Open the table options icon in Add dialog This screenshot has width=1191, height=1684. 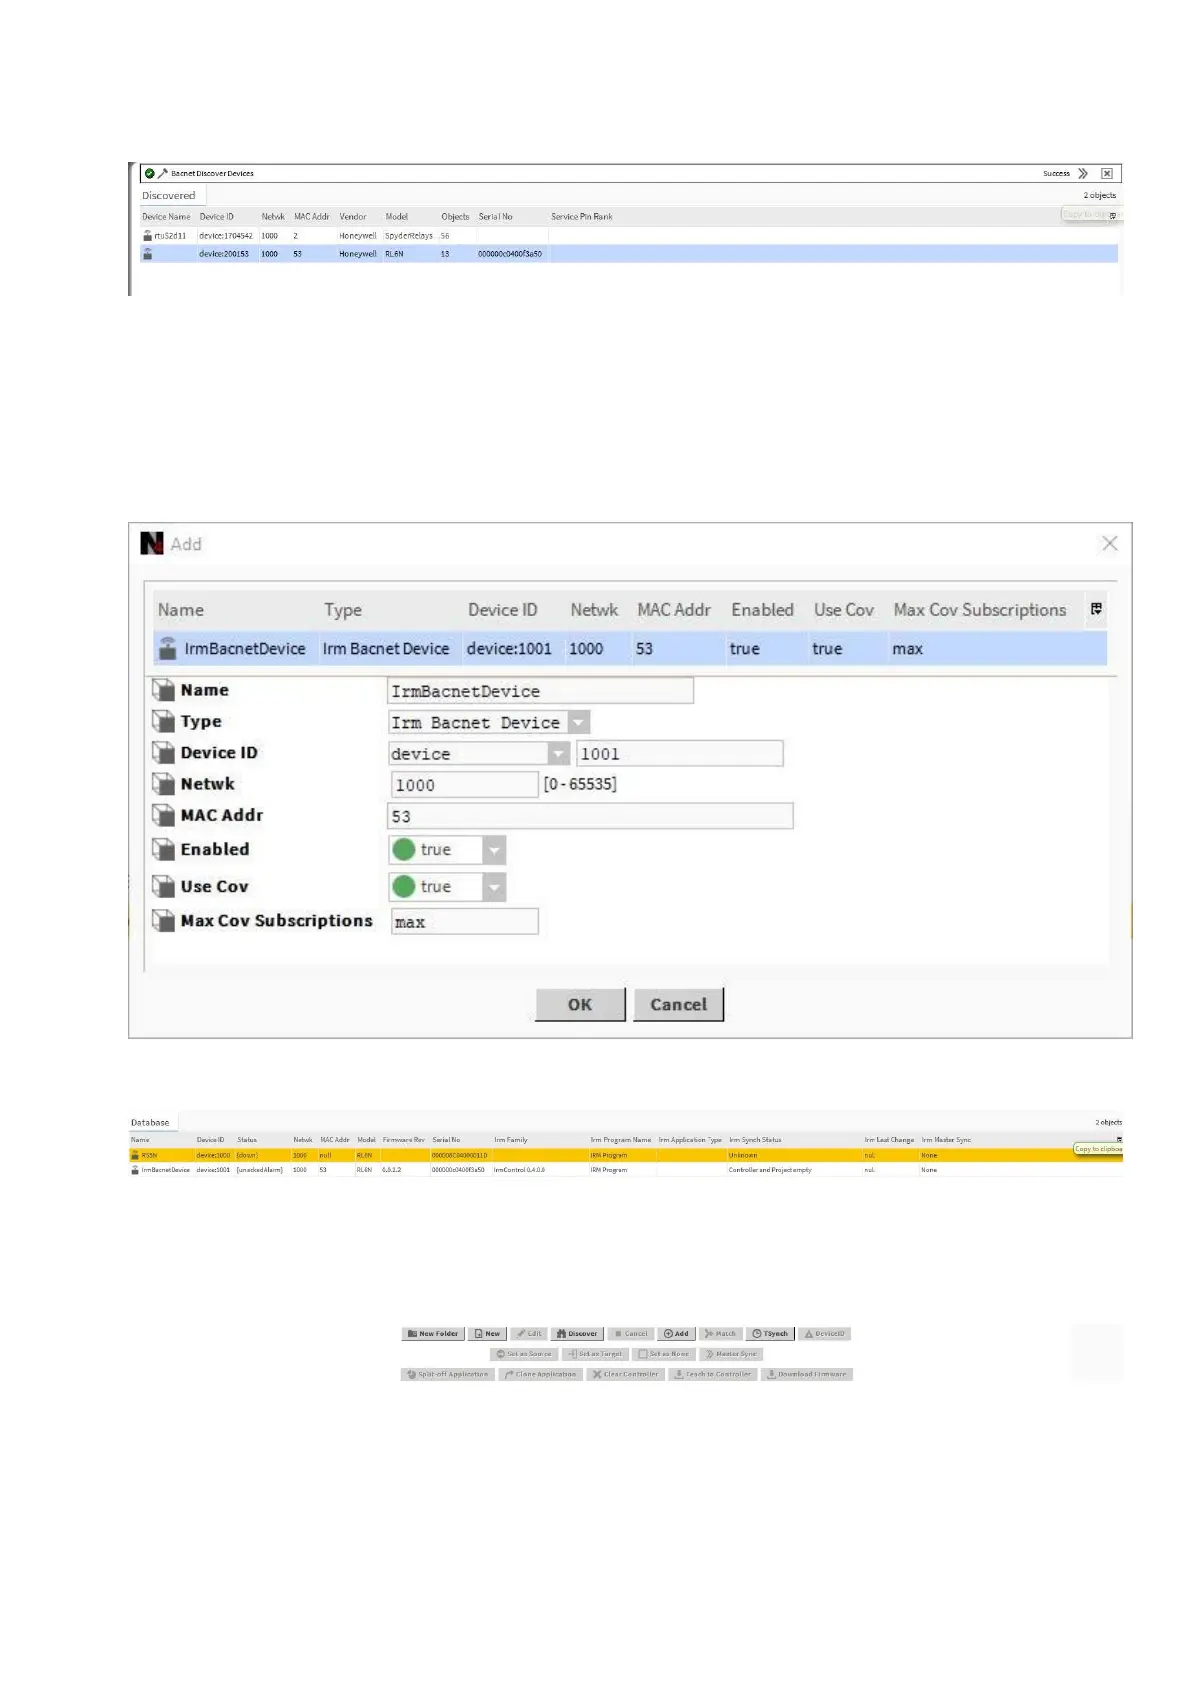pos(1096,609)
